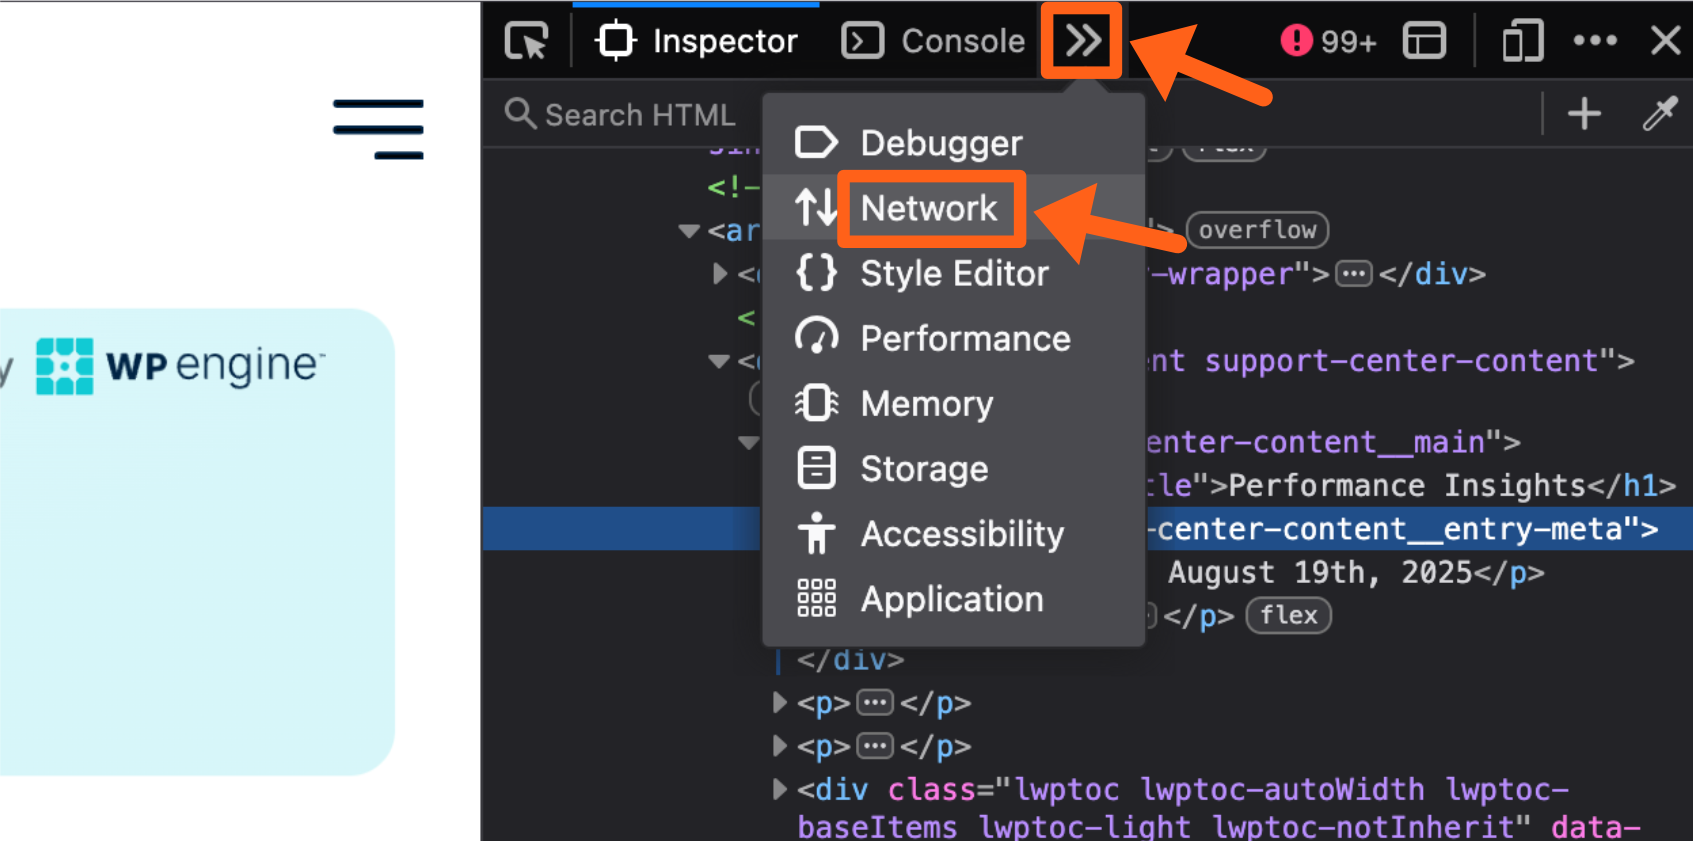The height and width of the screenshot is (841, 1693).
Task: Switch to the Inspector tab
Action: 697,41
